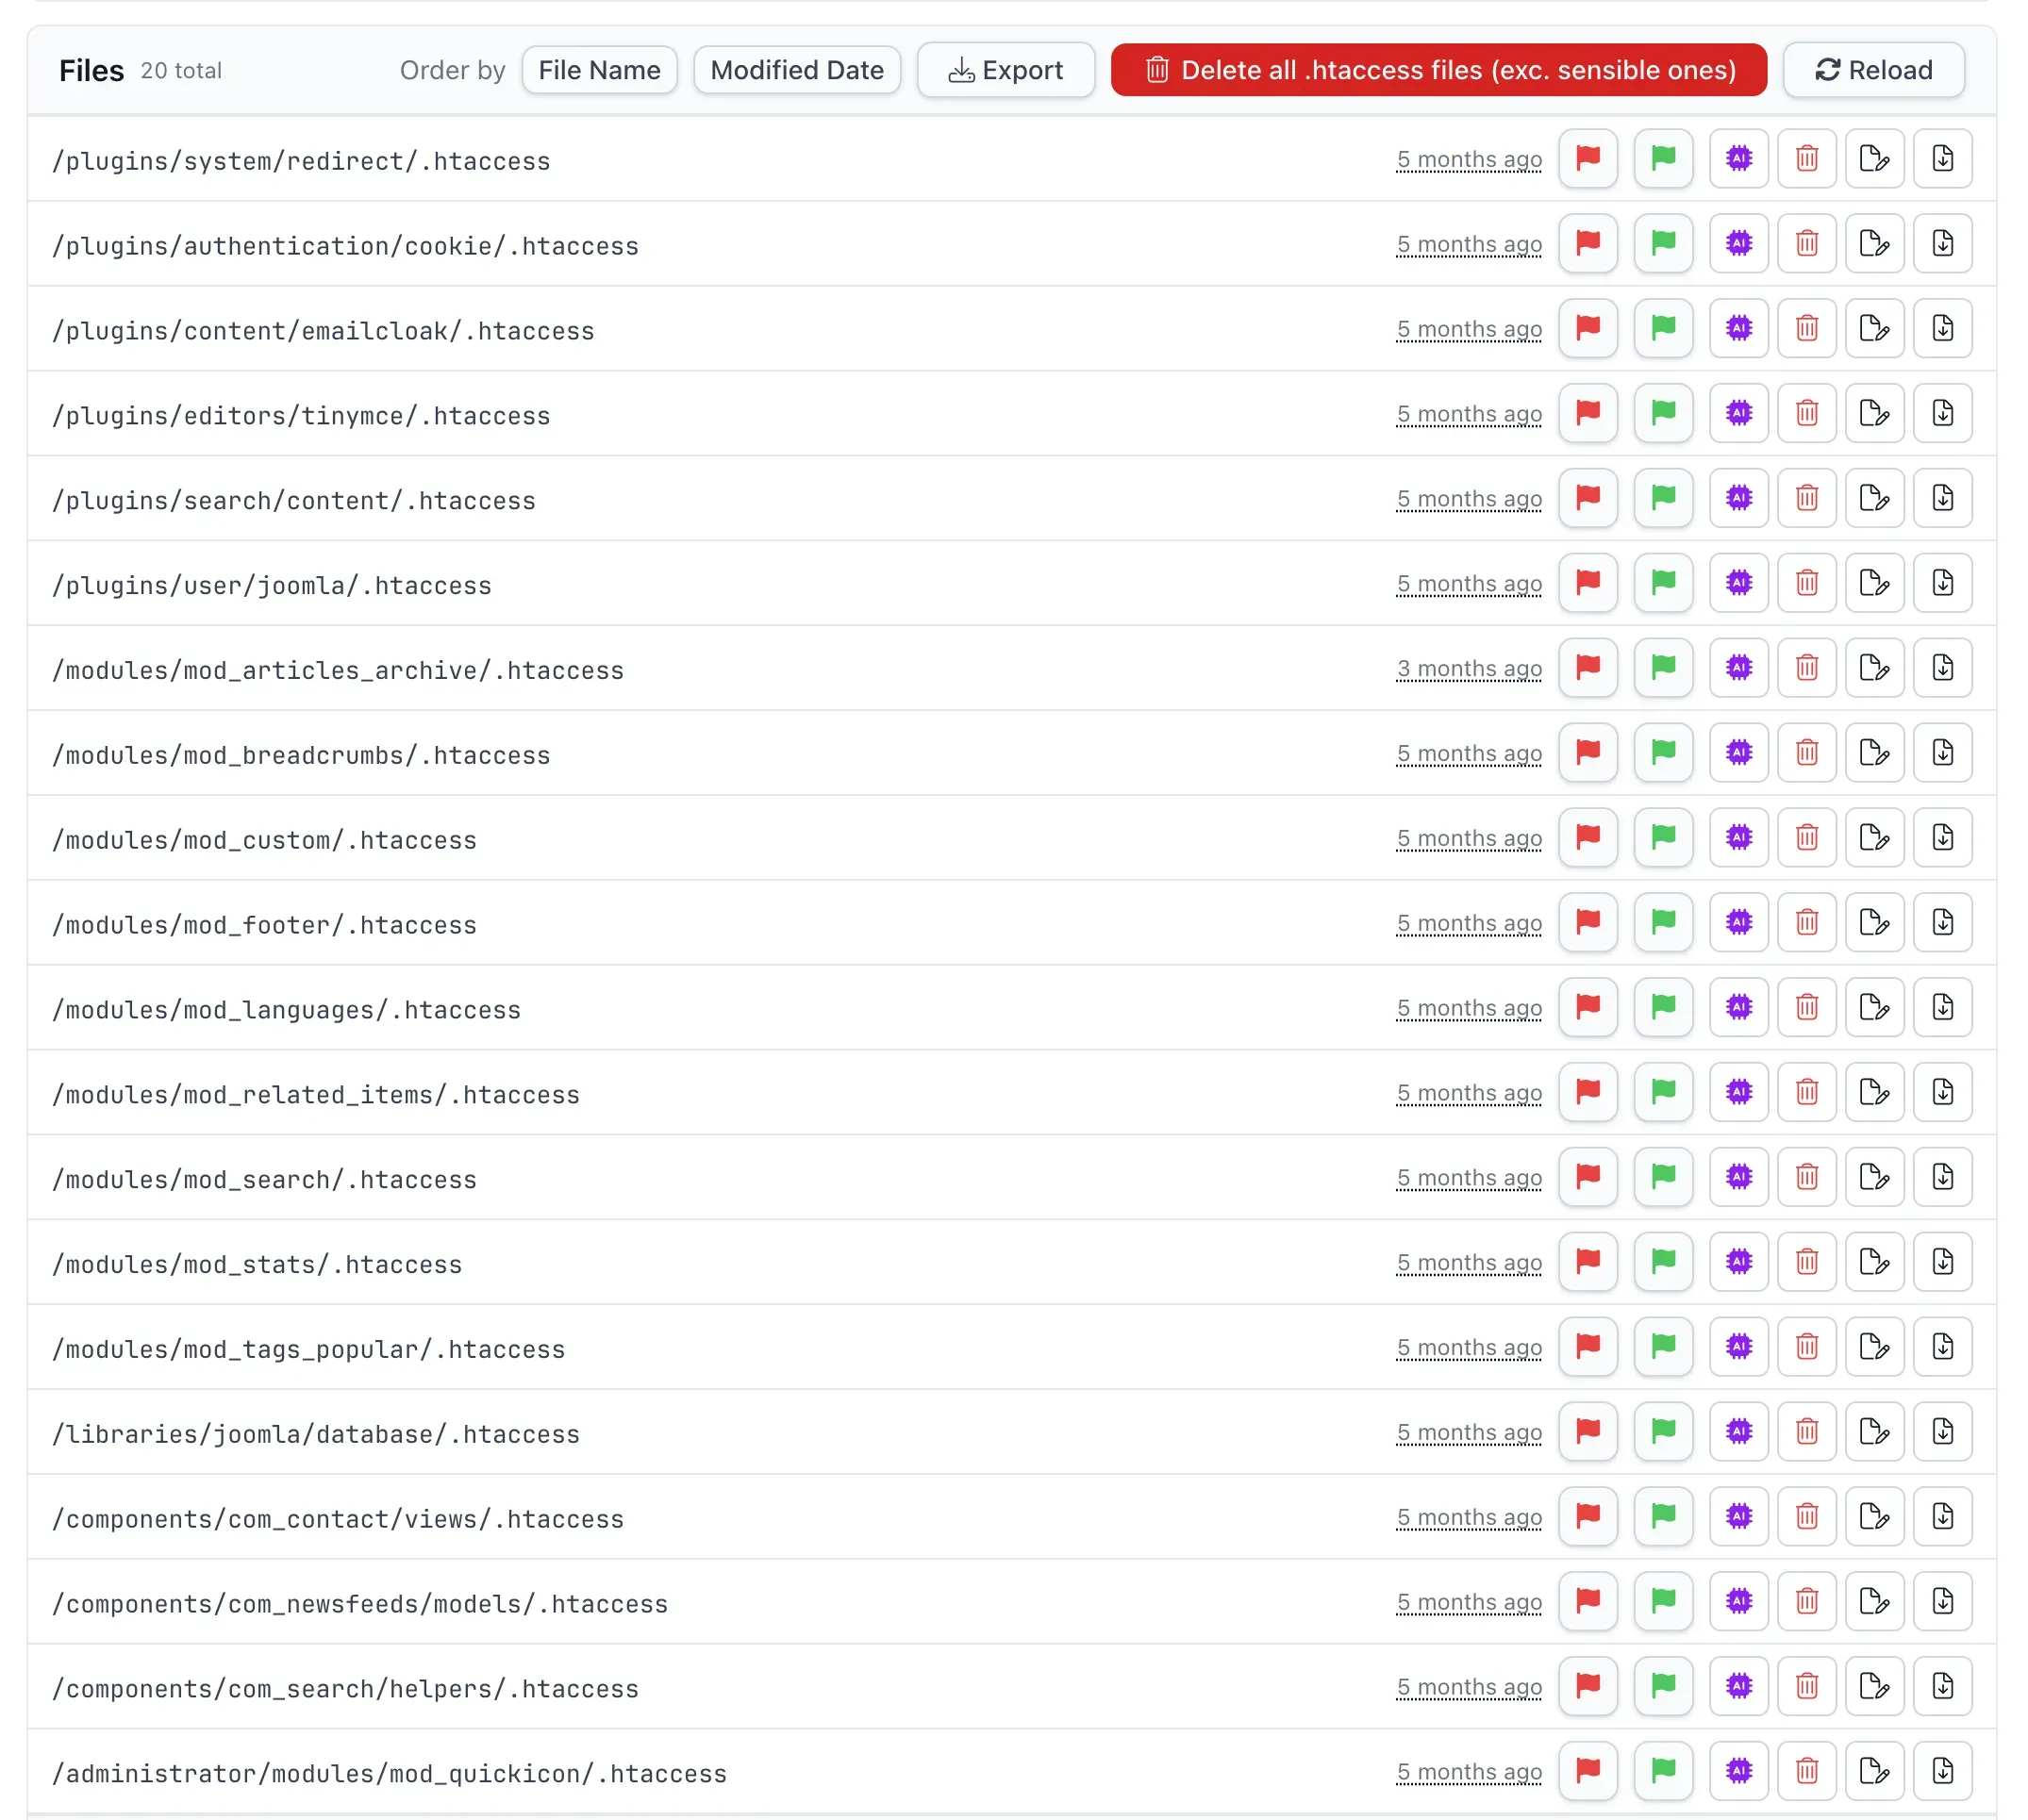Download /administrator/modules/mod_quickicon/.htaccess file
This screenshot has width=2028, height=1820.
(x=1943, y=1773)
